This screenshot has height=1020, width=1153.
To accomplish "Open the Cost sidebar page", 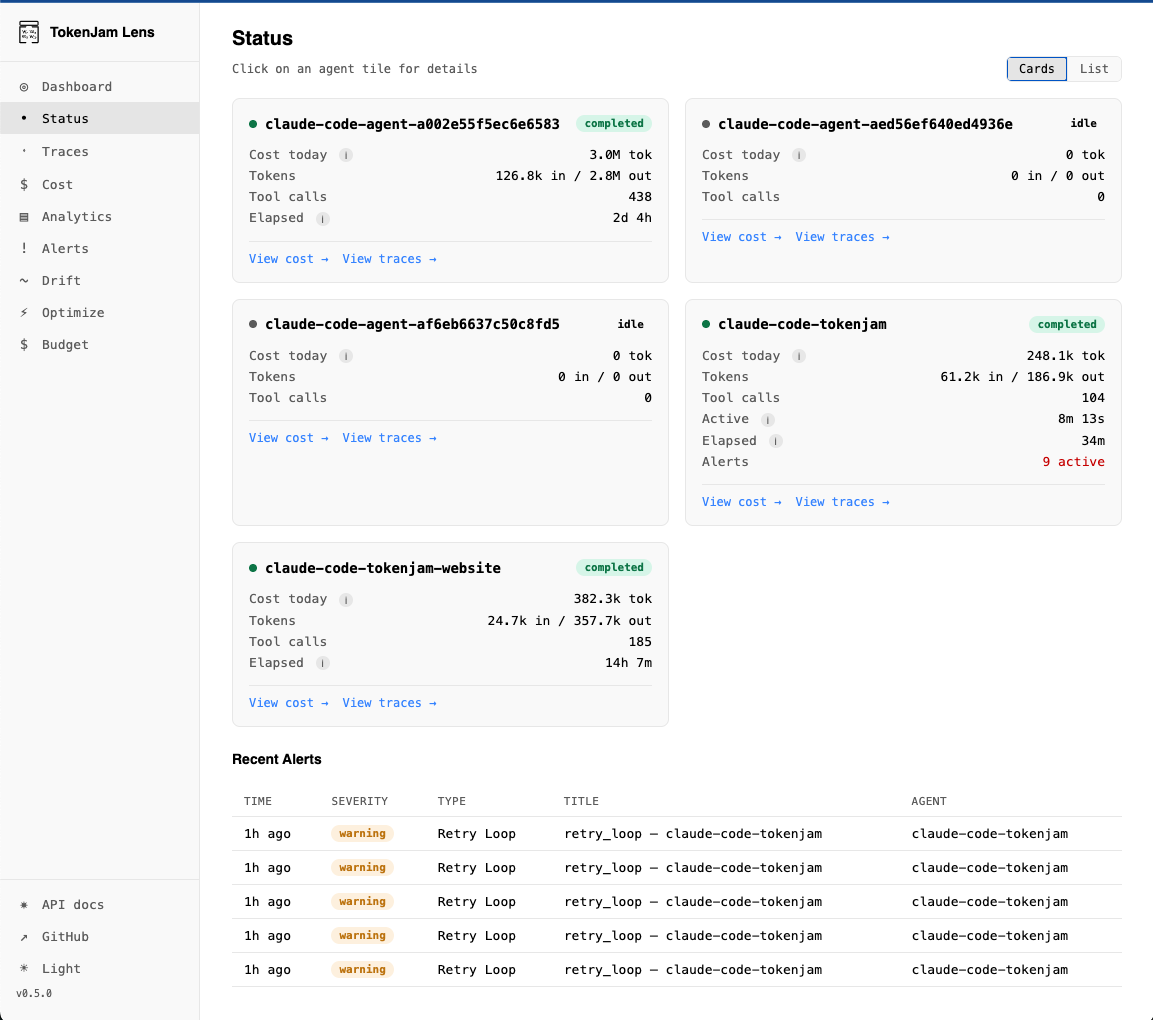I will coord(99,185).
